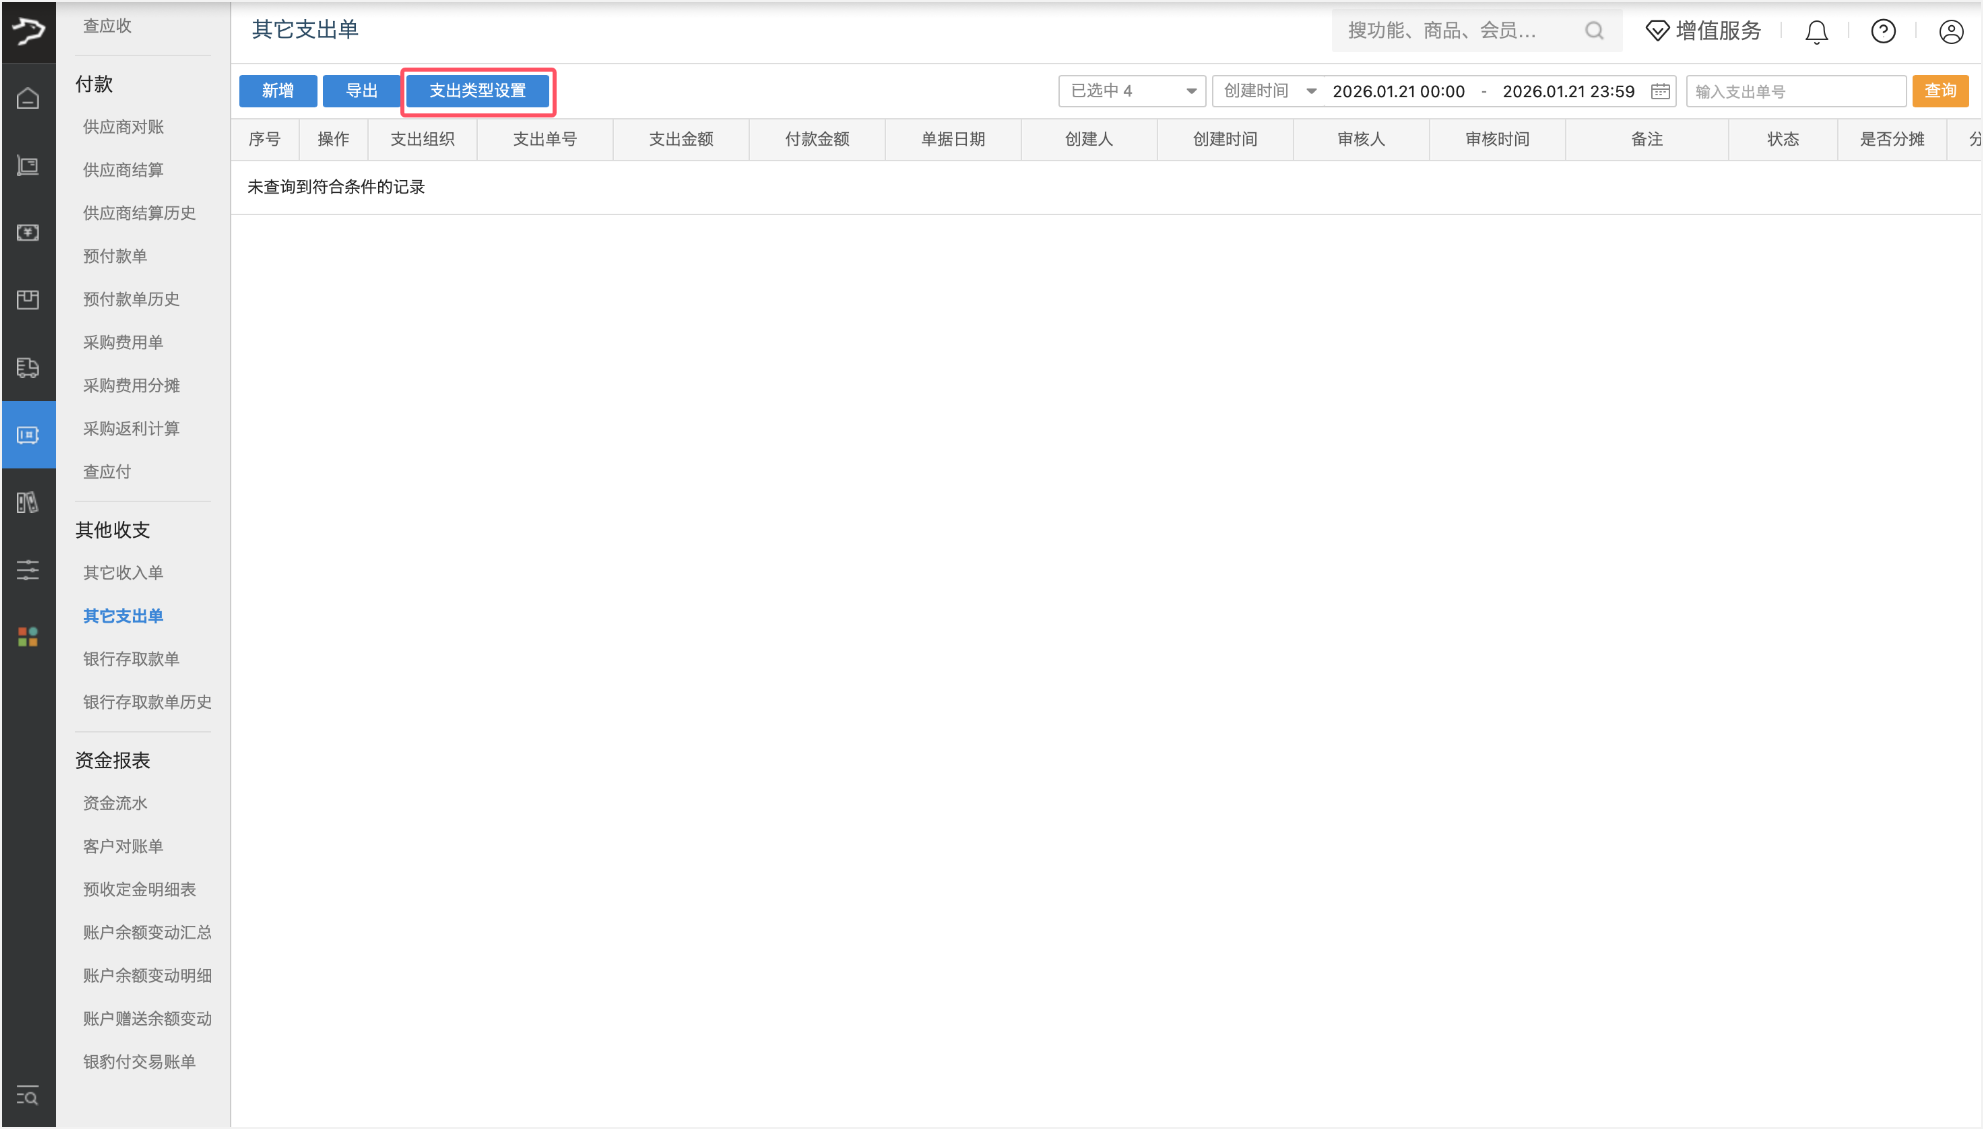Select 资金流水 under 资金报表
Image resolution: width=1984 pixels, height=1130 pixels.
(x=115, y=803)
